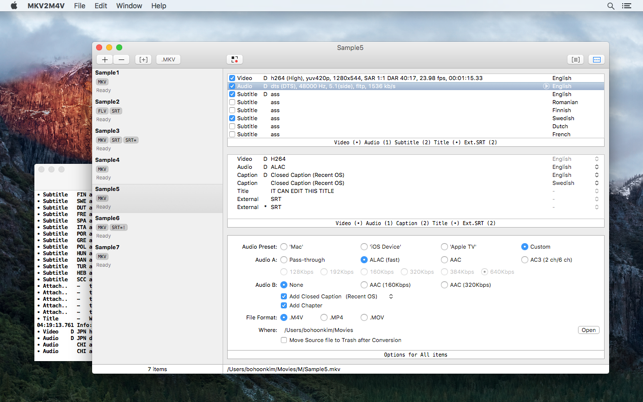643x402 pixels.
Task: Open the Apple menu
Action: pyautogui.click(x=14, y=6)
